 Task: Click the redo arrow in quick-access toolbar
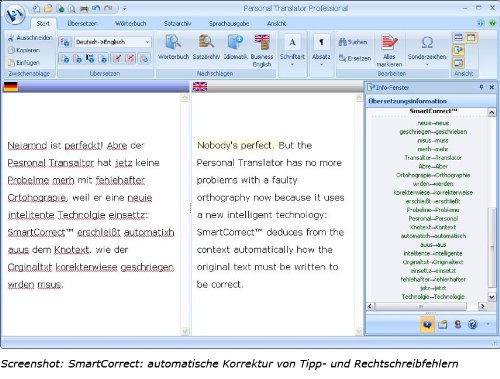pyautogui.click(x=108, y=8)
